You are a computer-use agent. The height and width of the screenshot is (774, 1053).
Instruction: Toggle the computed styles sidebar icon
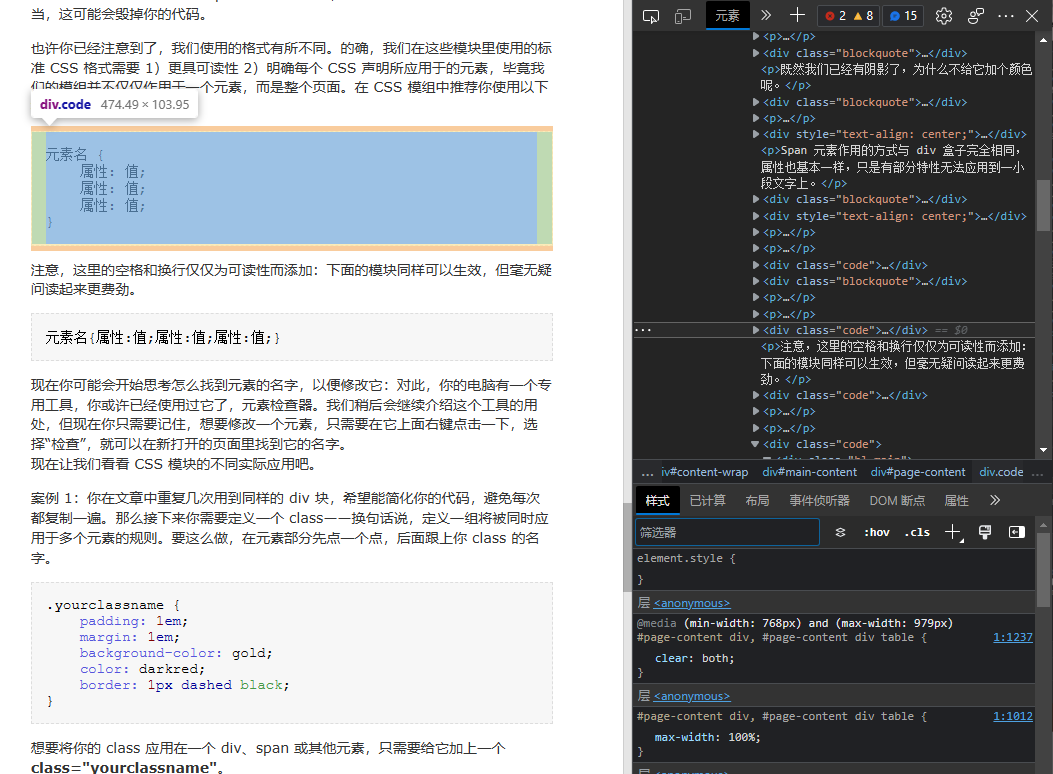1017,532
